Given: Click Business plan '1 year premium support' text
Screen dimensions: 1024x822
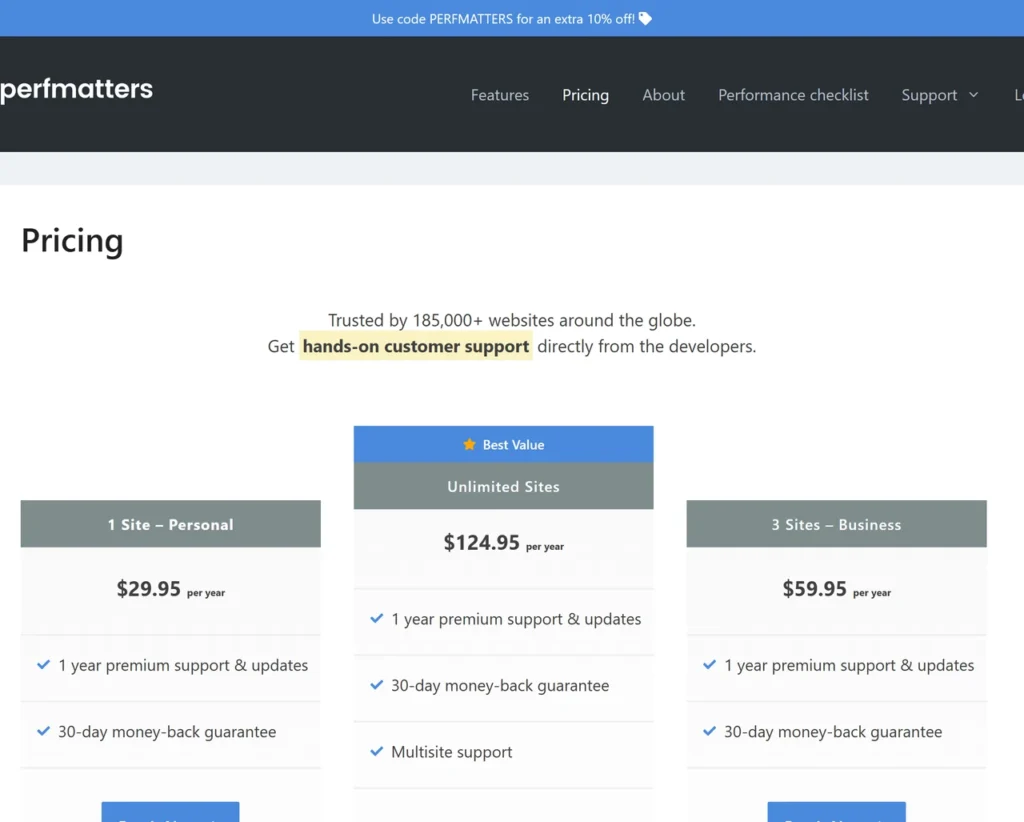Looking at the screenshot, I should 849,665.
